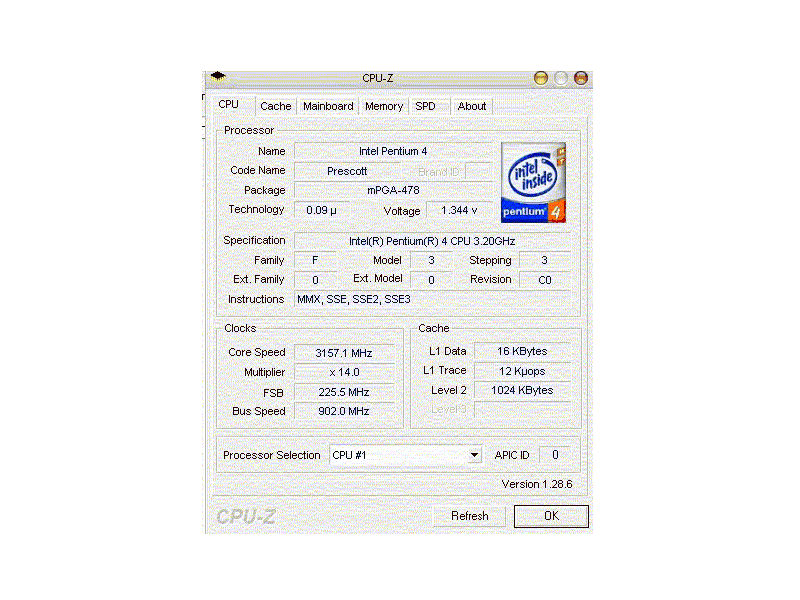800x600 pixels.
Task: Open the About tab
Action: (472, 106)
